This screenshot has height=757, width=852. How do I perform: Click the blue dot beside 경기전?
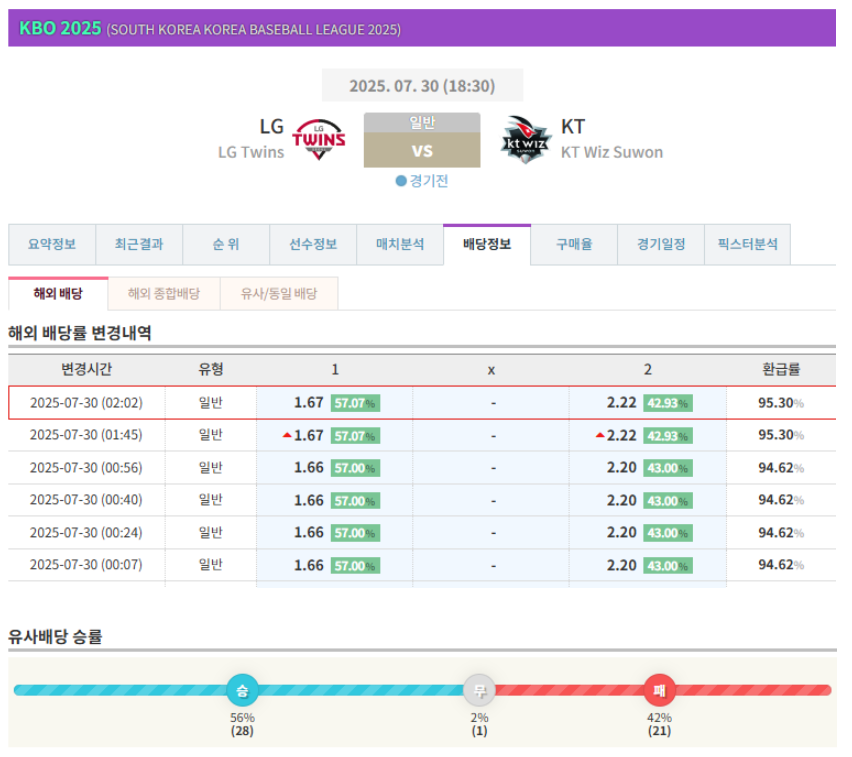click(401, 180)
